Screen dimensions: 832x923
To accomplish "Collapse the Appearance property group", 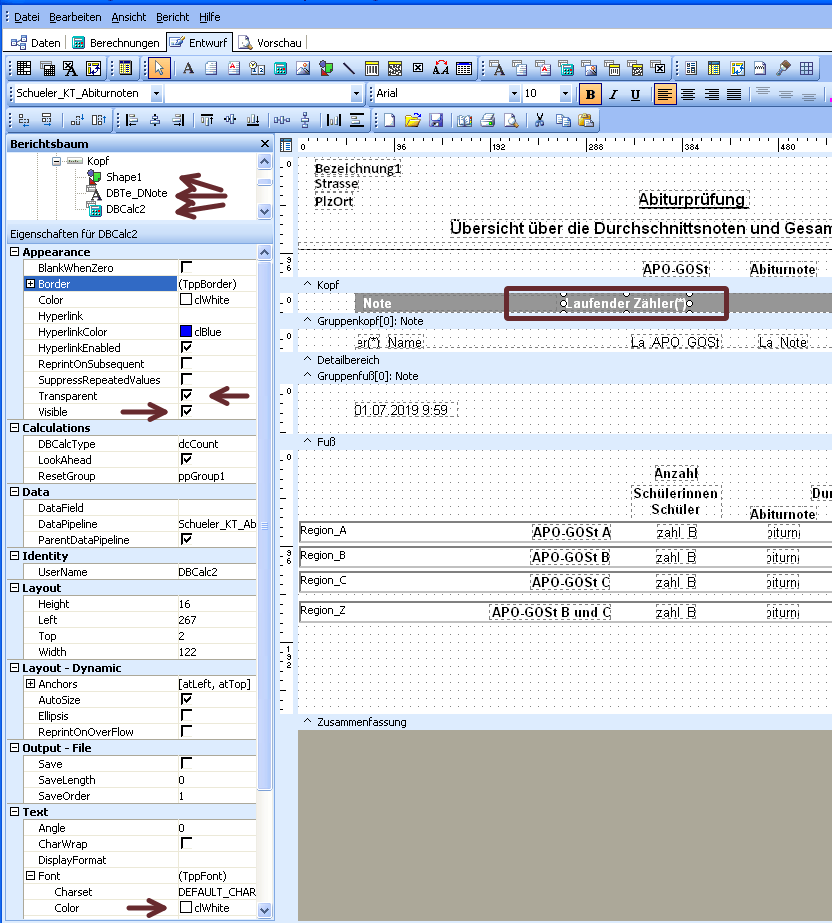I will 15,251.
